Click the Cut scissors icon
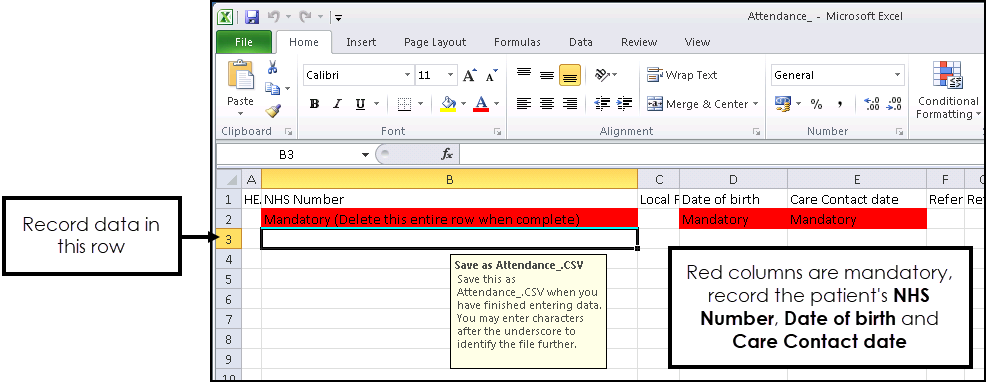 click(273, 67)
